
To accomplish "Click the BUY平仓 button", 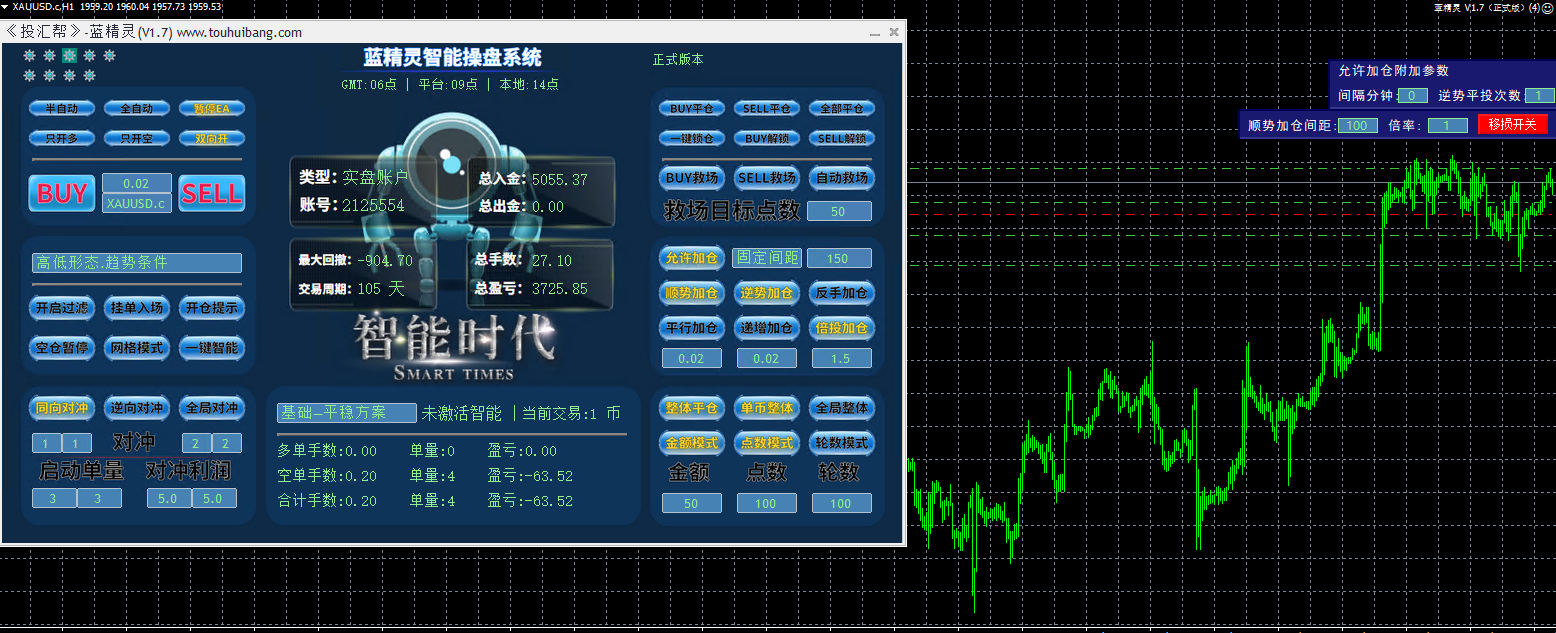I will point(692,108).
